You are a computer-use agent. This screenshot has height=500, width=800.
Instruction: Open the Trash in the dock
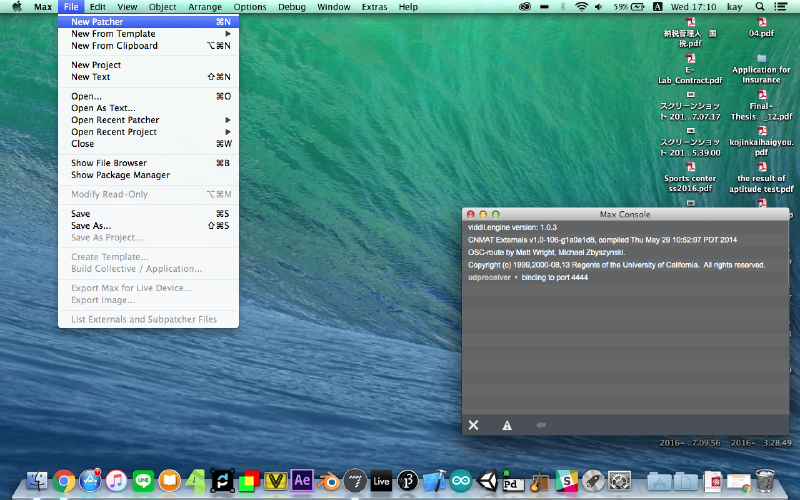765,481
